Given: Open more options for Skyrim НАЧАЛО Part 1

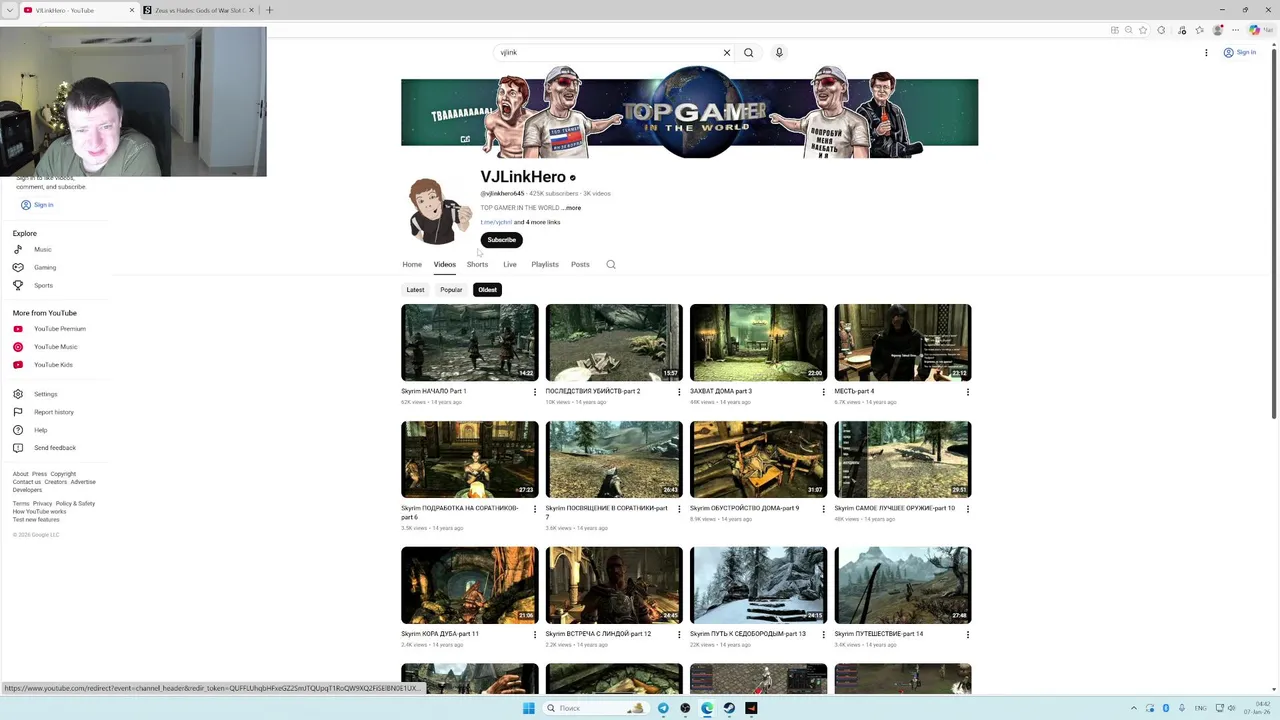Looking at the screenshot, I should [x=535, y=392].
